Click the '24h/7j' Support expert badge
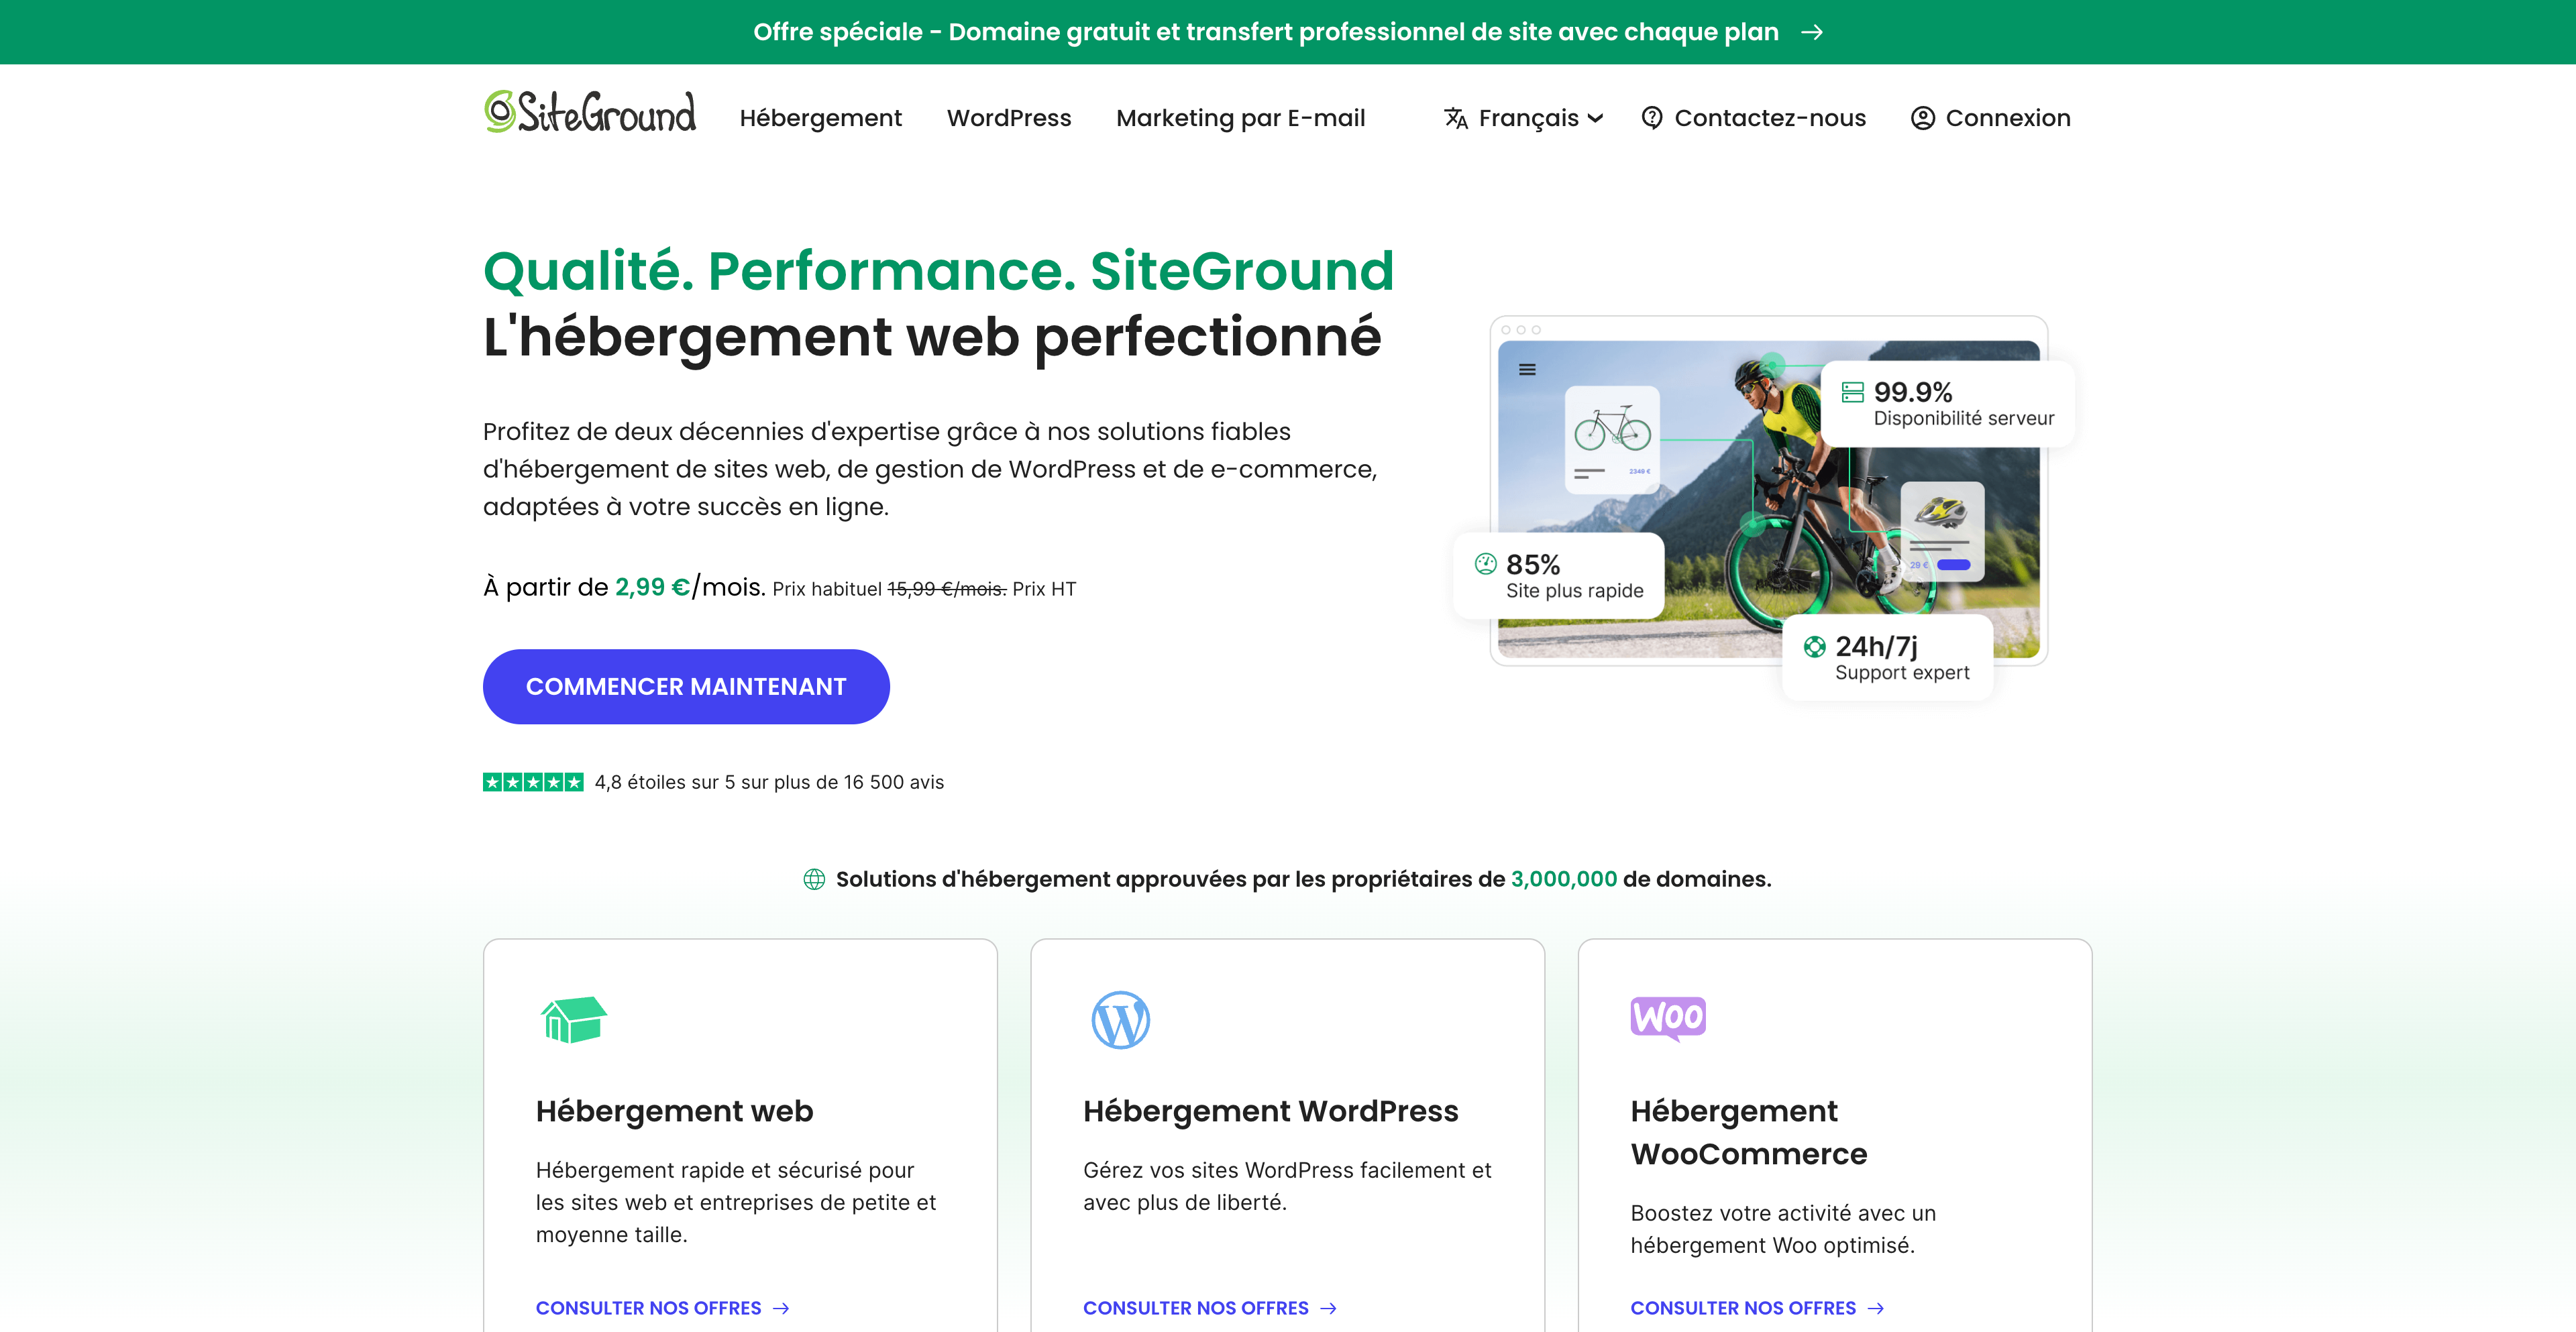Screen dimensions: 2576x1332 [x=1887, y=658]
